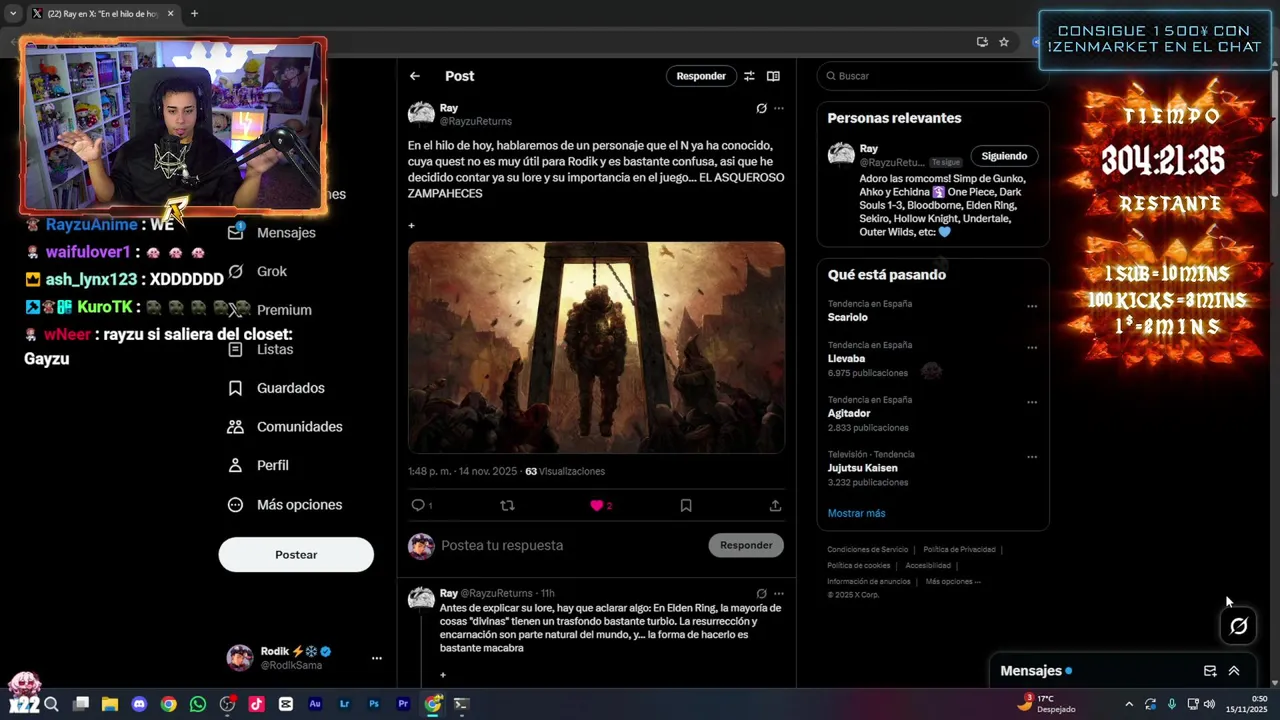Open Comunidades in the left sidebar

[x=285, y=427]
